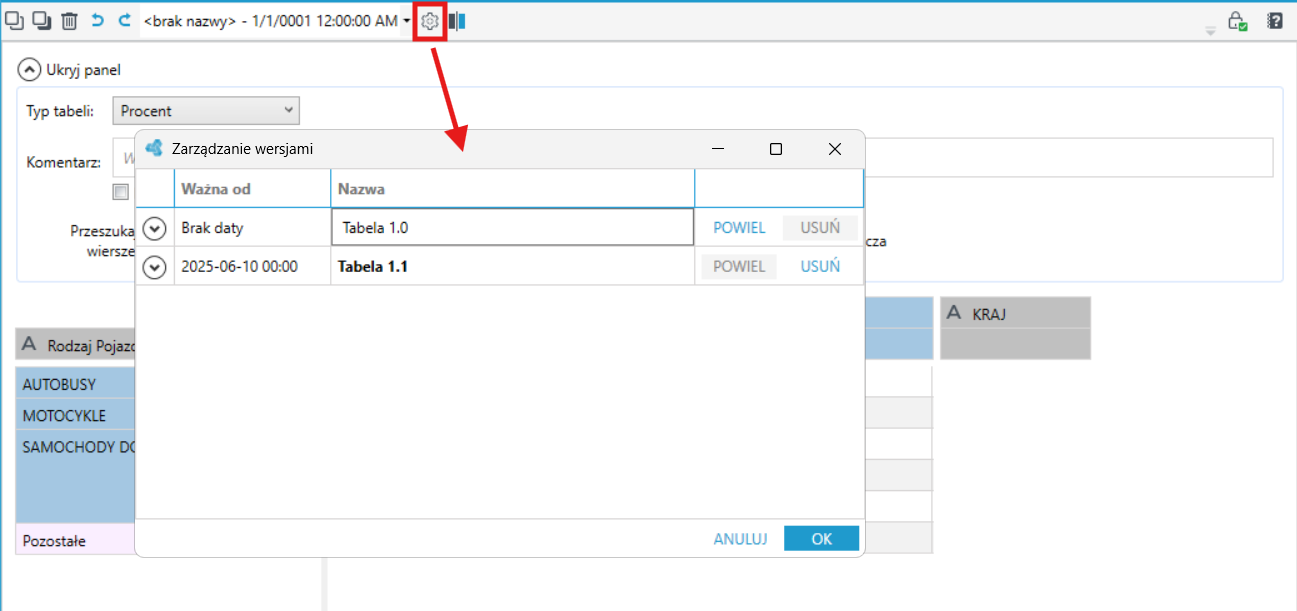Open version management via the gear icon
Screen dimensions: 1297x611
click(x=430, y=21)
